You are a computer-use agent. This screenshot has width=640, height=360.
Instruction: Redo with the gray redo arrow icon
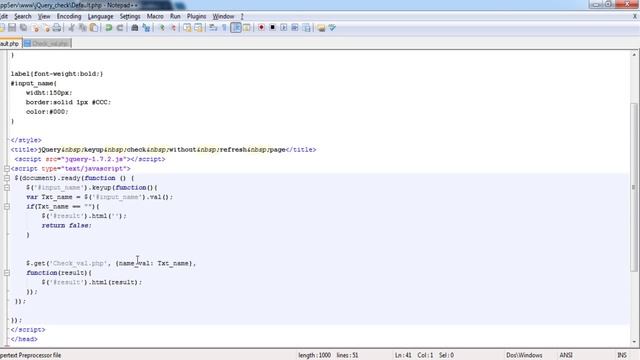pos(120,28)
